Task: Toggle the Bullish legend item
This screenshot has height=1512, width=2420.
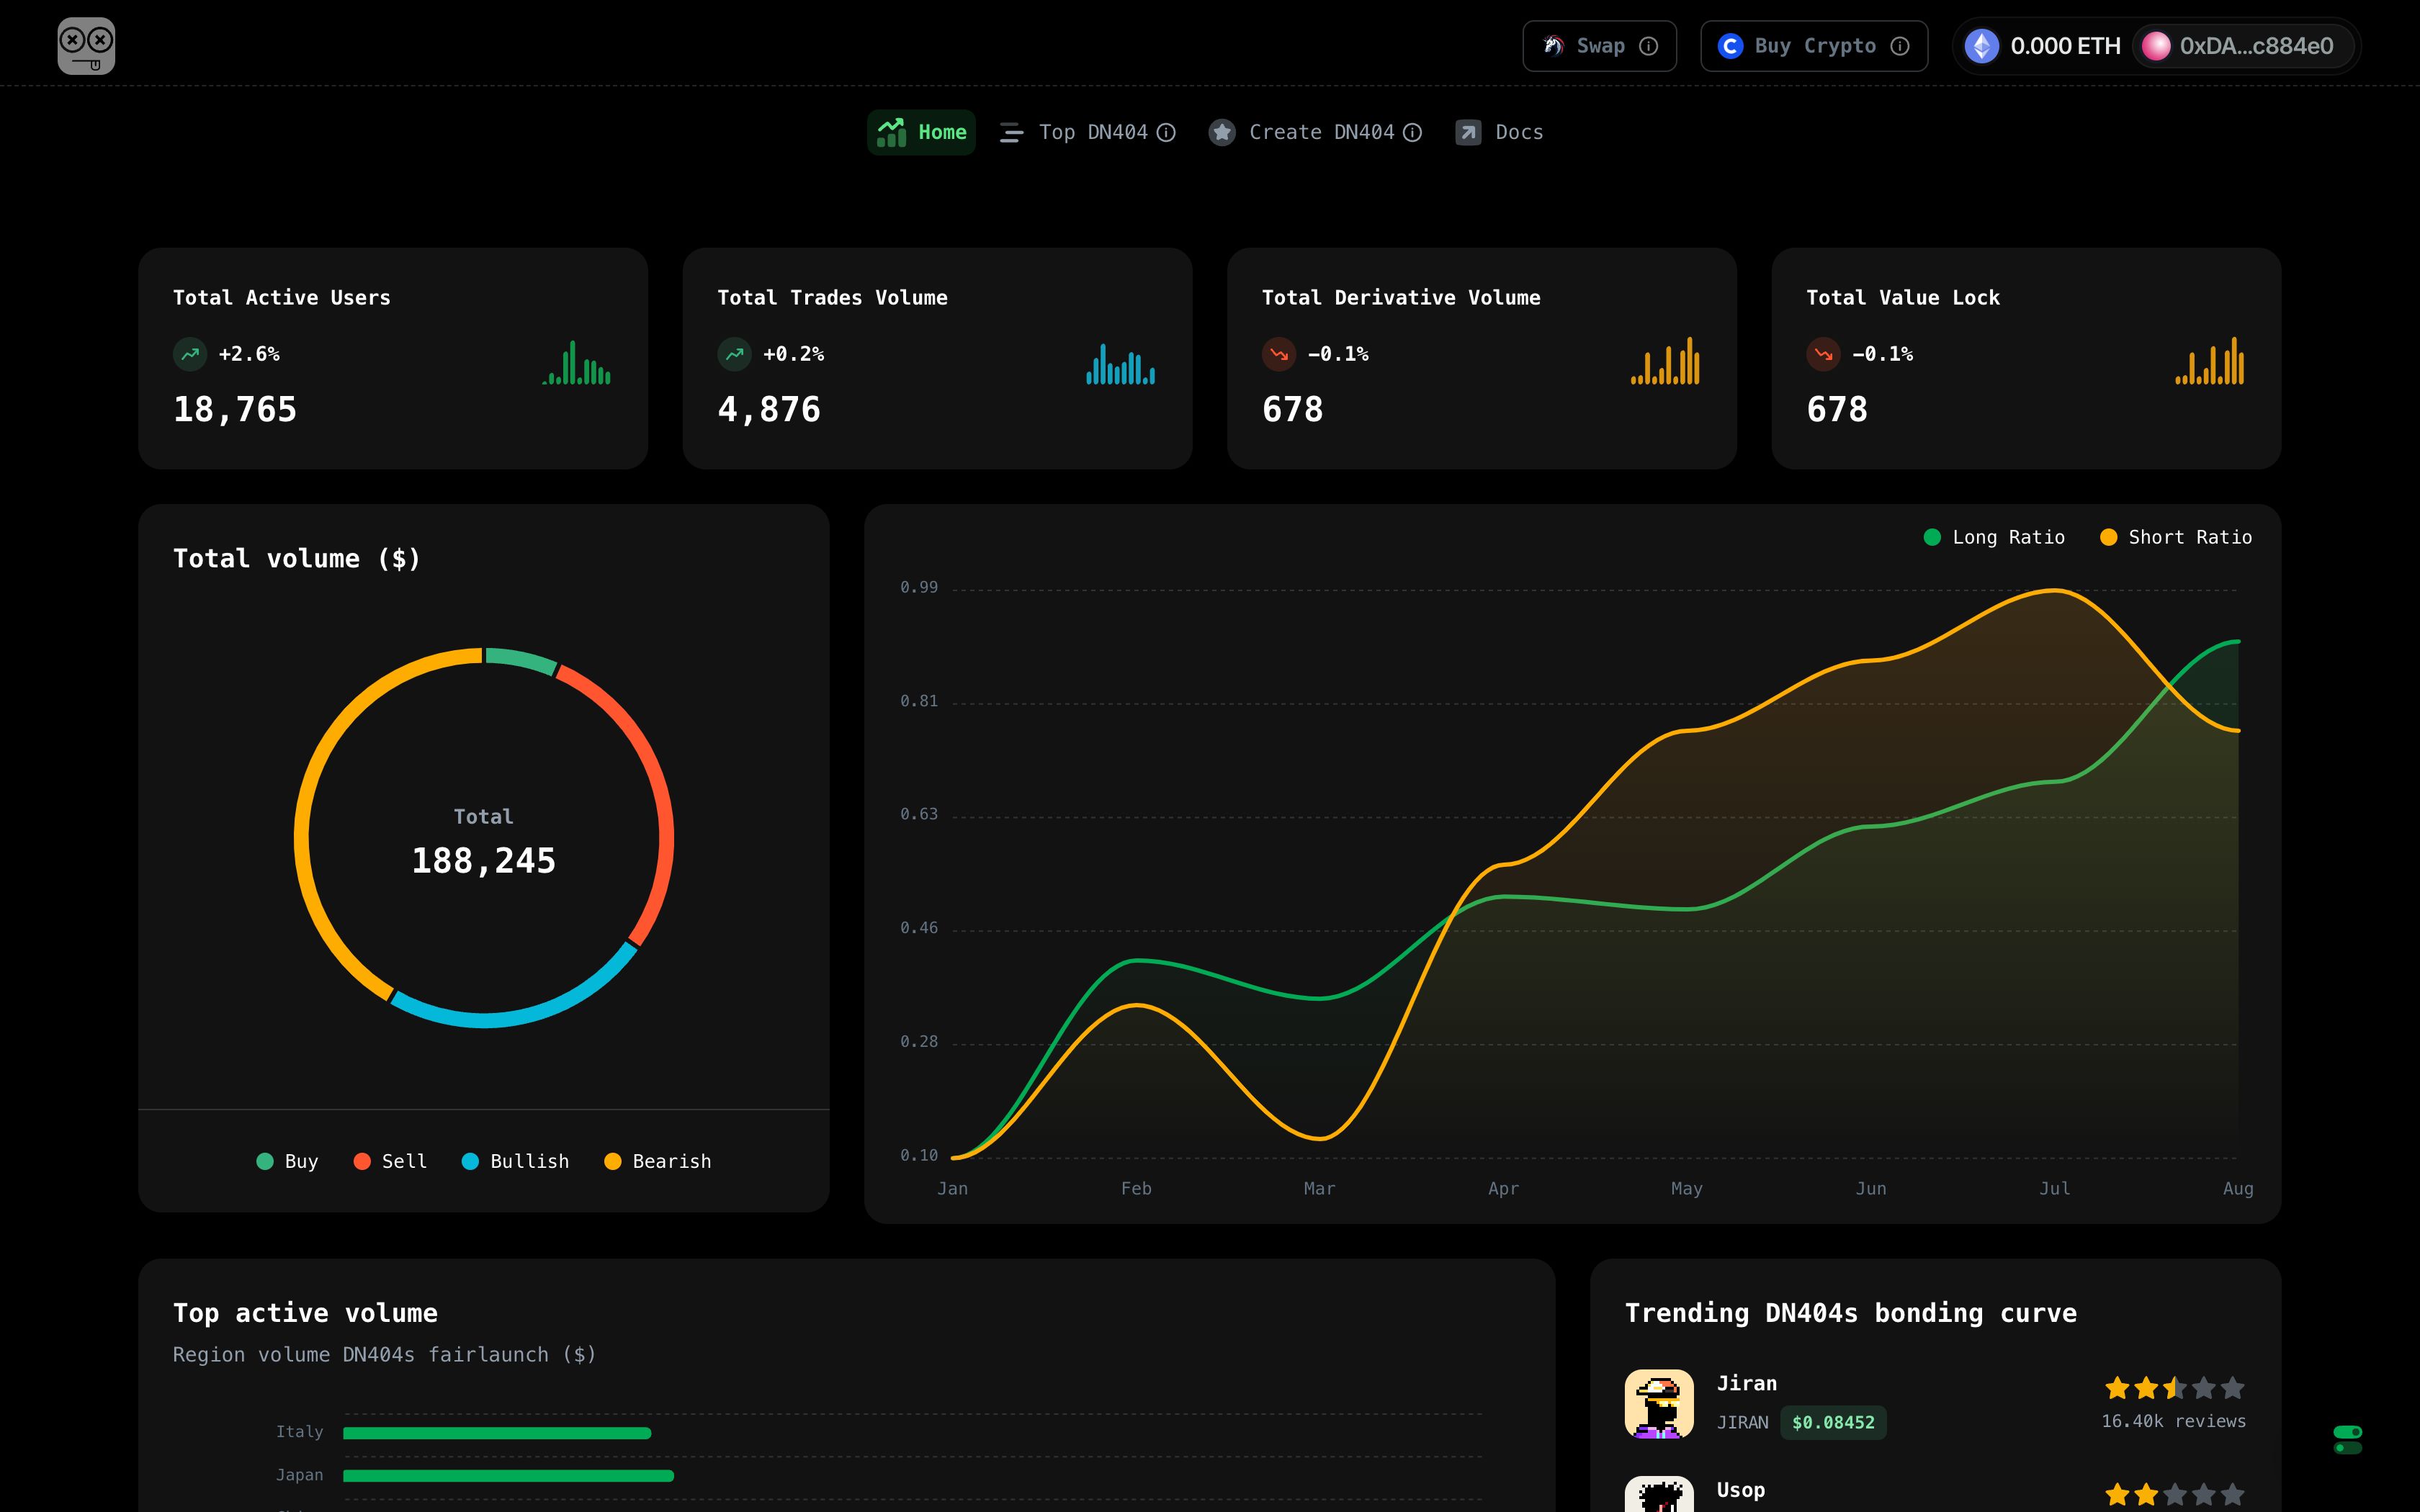Action: (x=515, y=1161)
